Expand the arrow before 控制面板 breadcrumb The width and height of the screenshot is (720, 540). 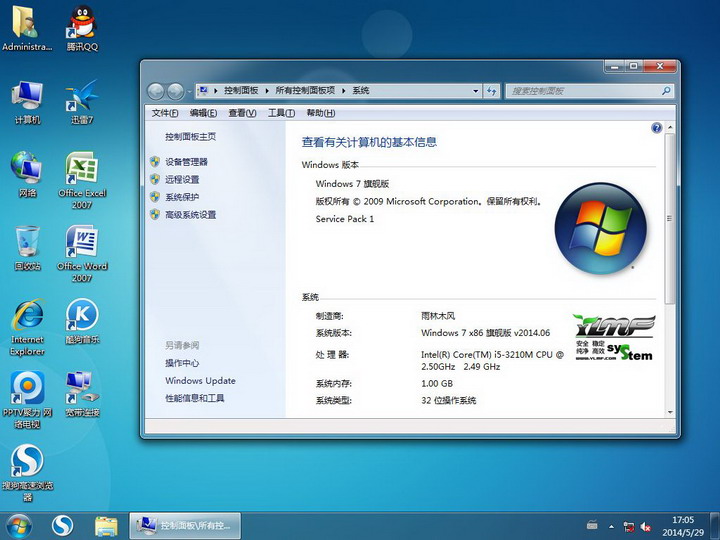point(215,91)
